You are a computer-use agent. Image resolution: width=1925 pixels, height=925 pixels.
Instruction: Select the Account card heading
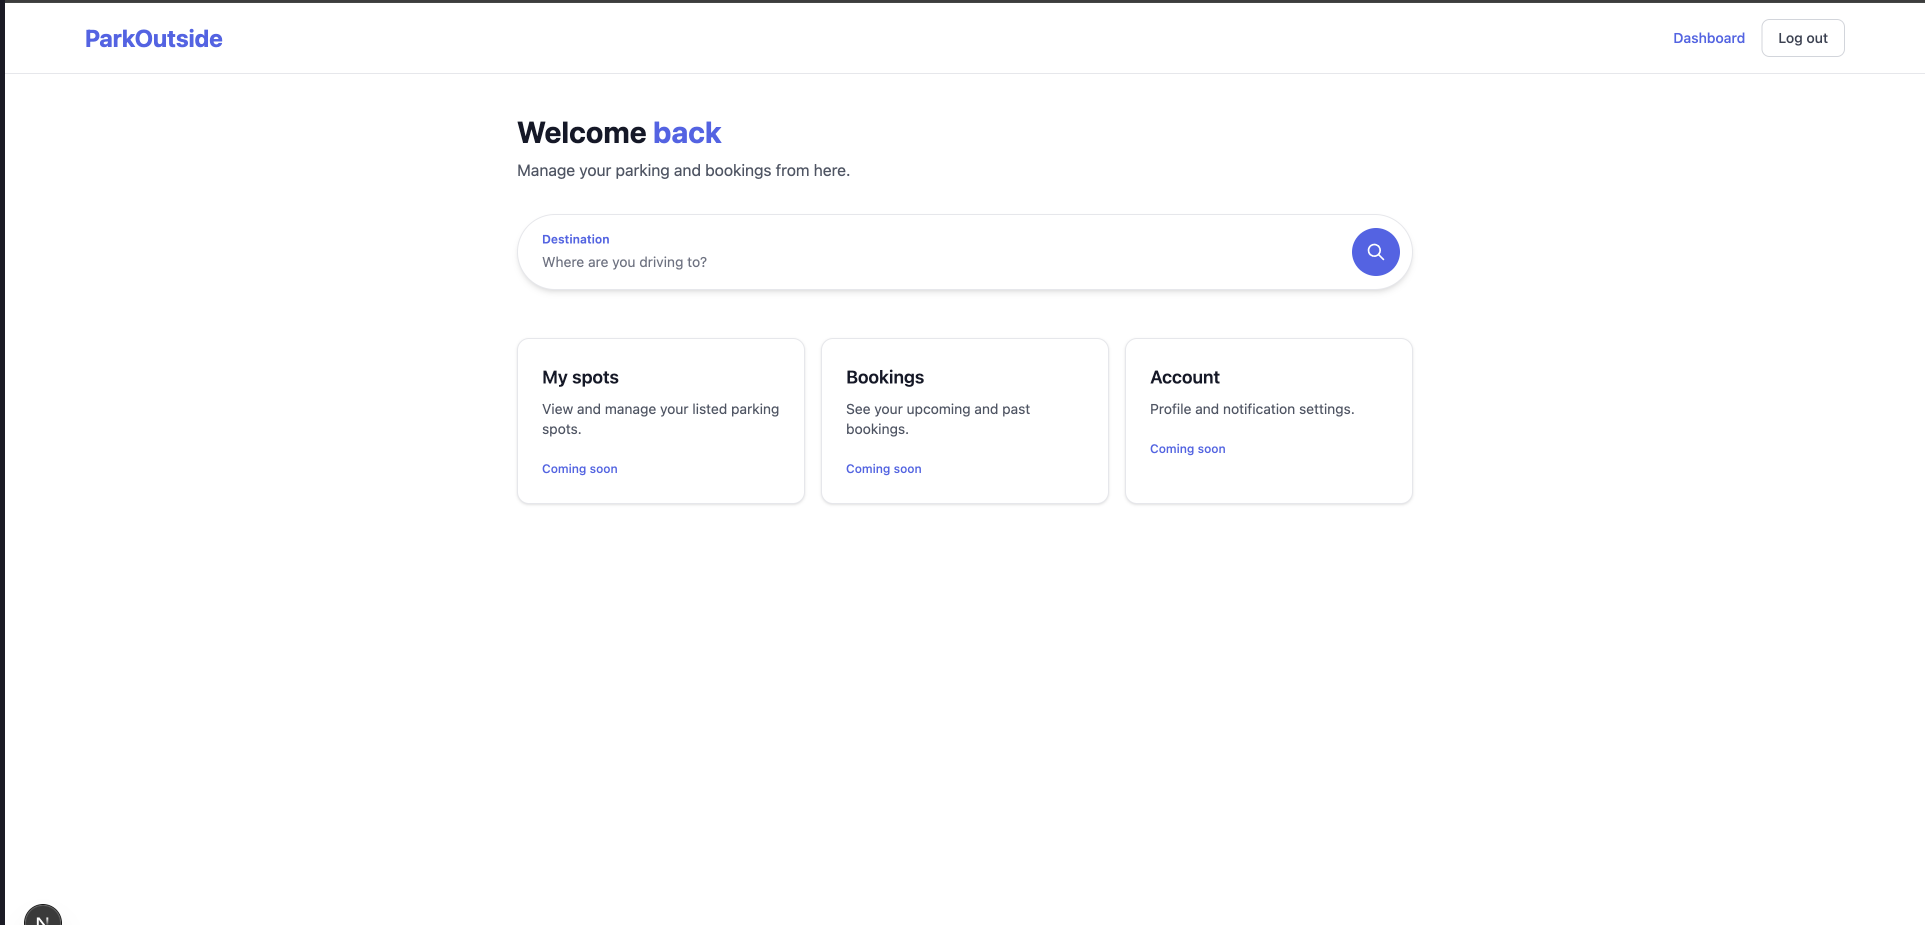tap(1184, 377)
